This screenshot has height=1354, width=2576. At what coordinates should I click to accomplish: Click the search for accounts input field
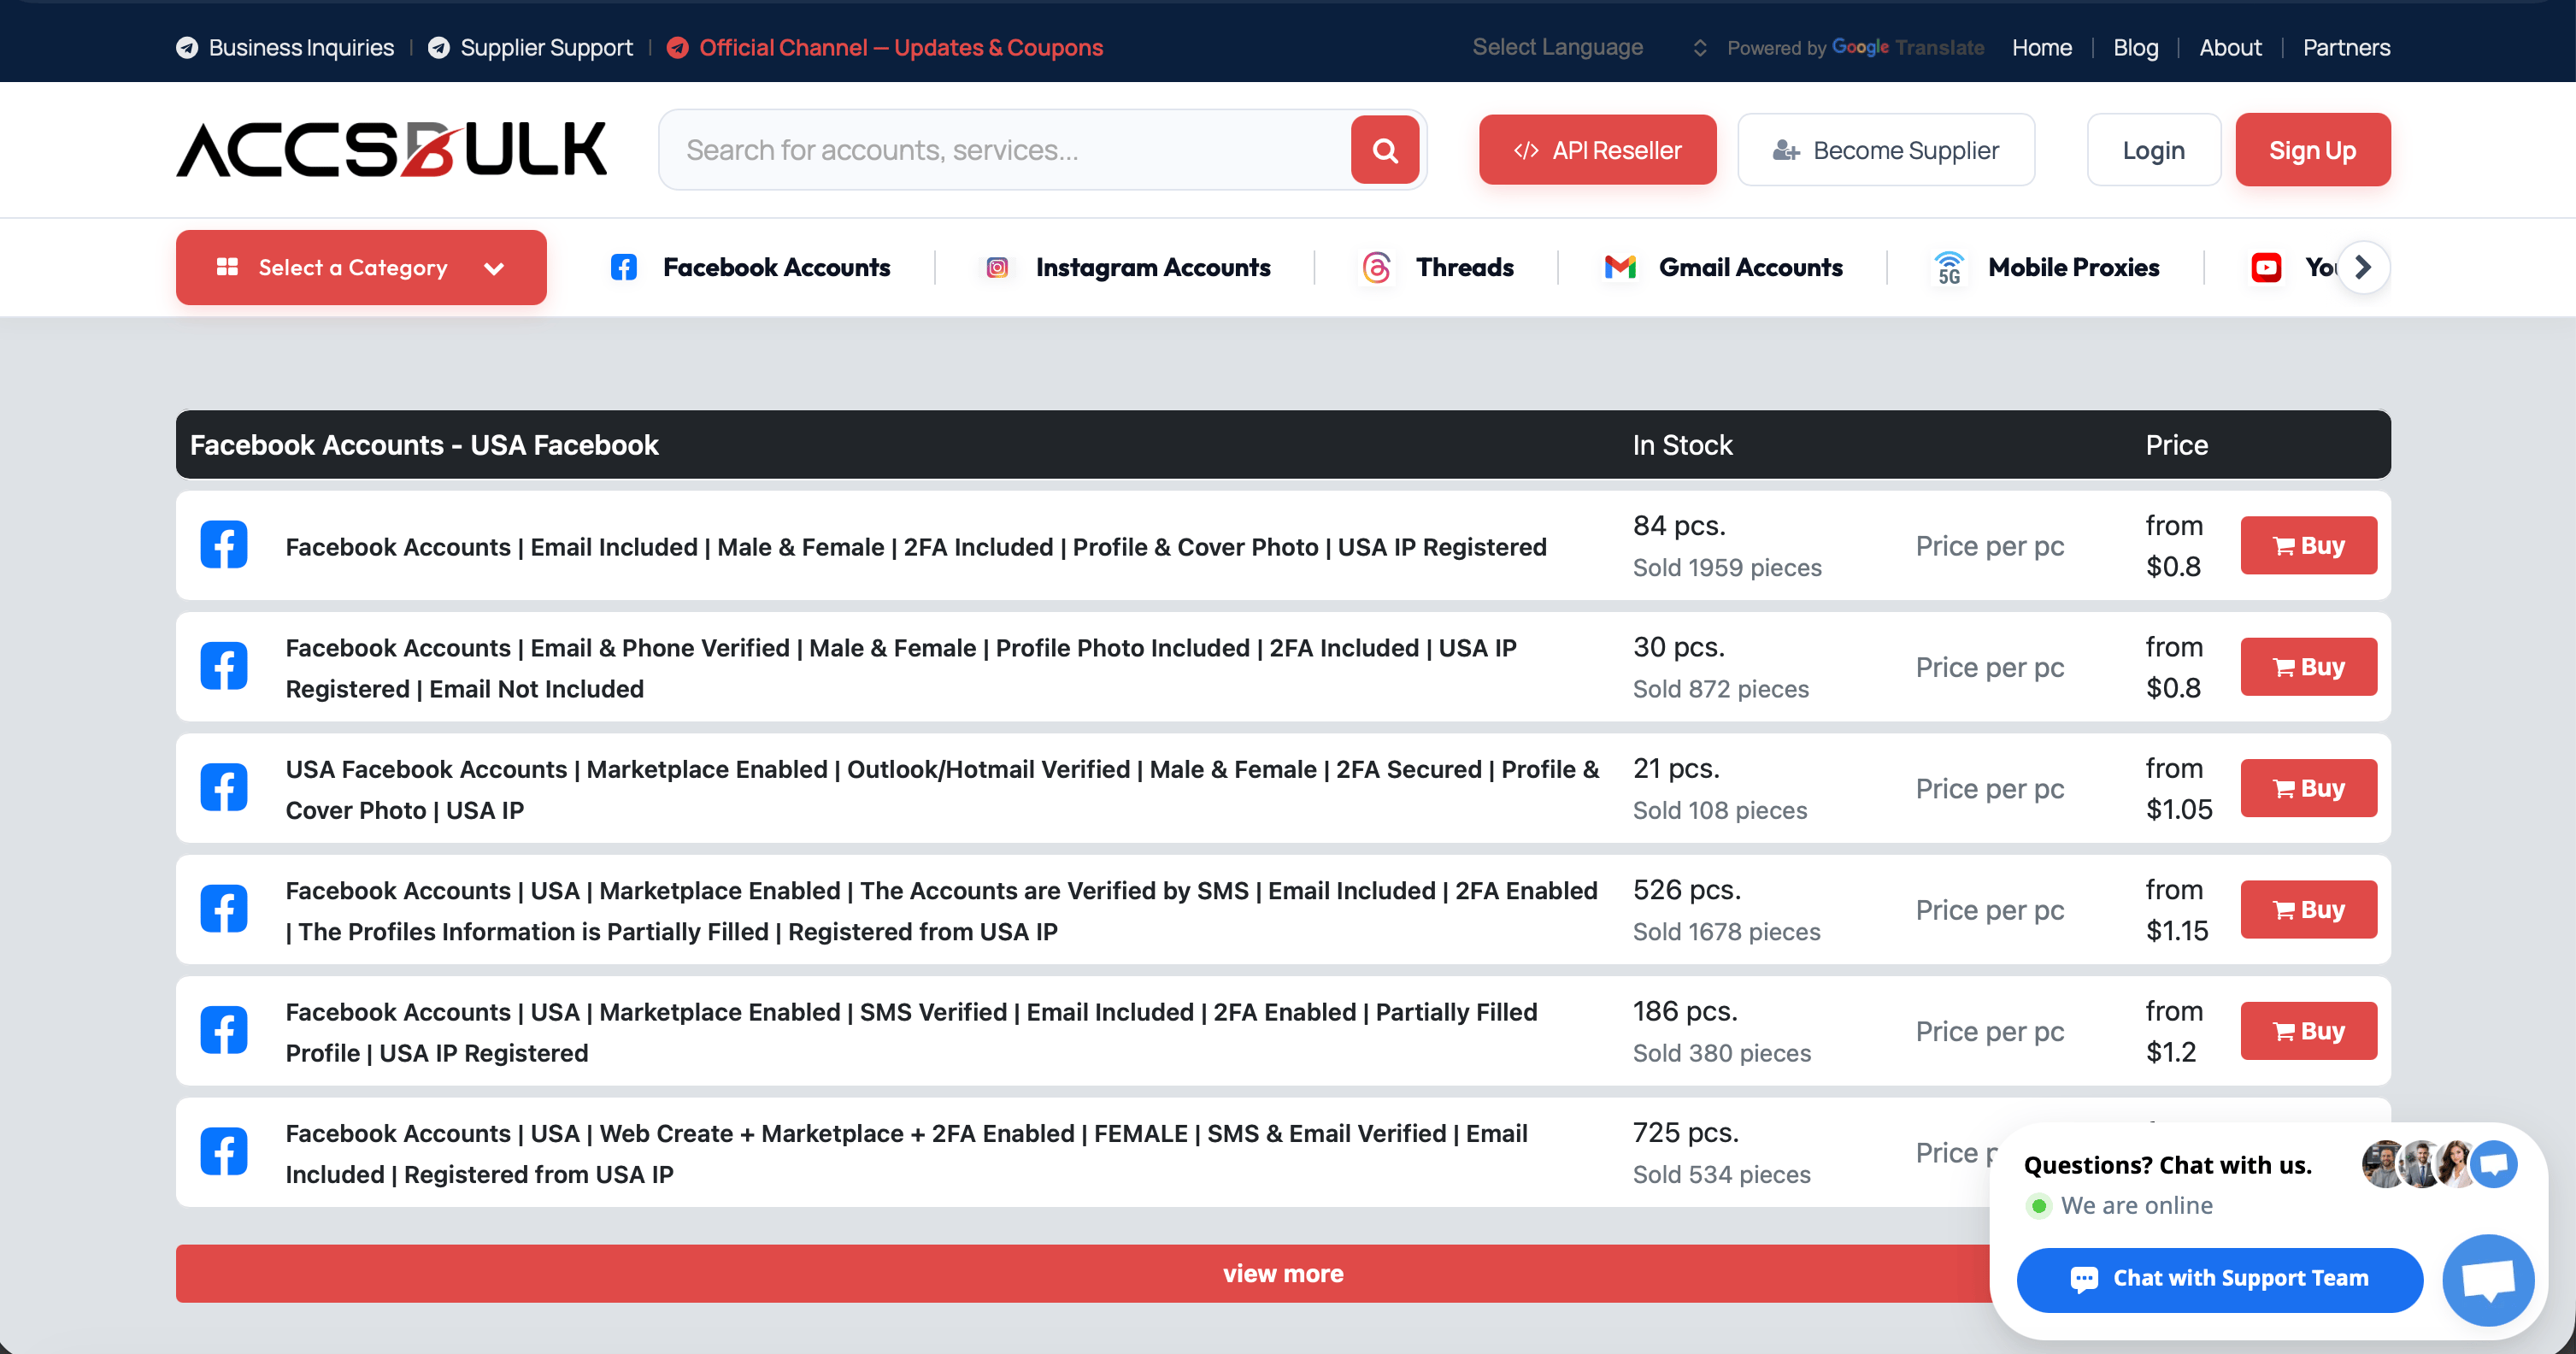[x=1005, y=150]
